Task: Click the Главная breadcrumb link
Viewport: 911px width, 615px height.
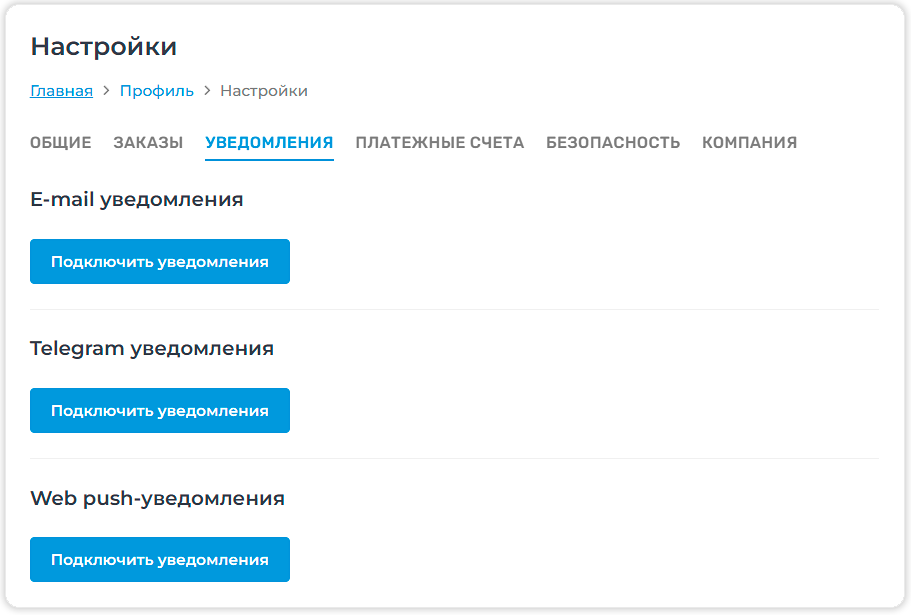Action: tap(61, 91)
